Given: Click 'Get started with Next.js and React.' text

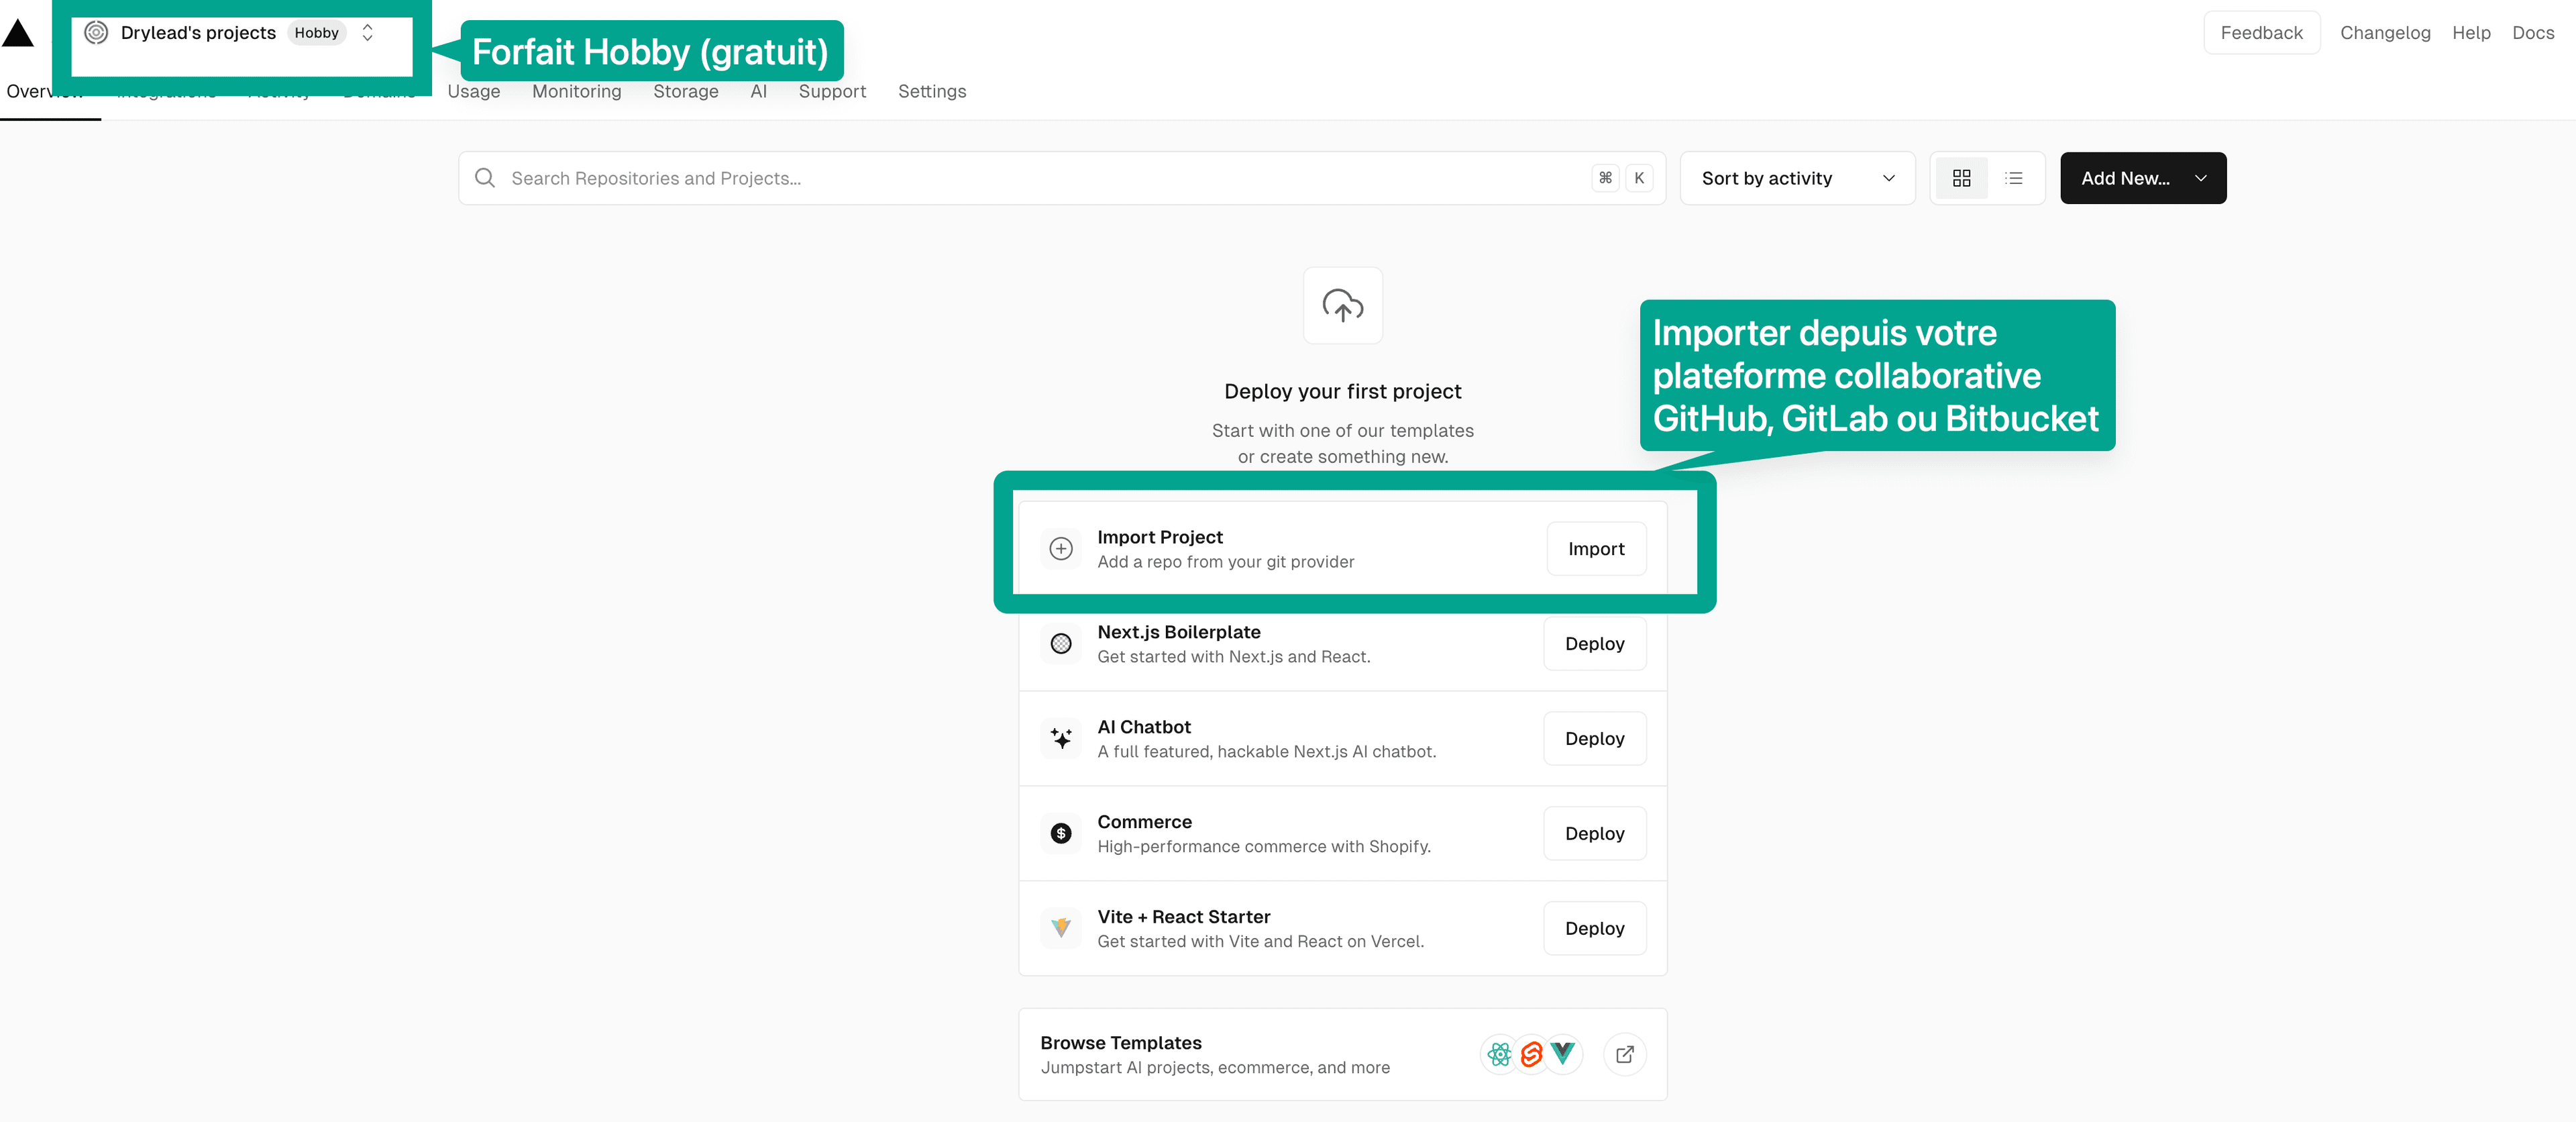Looking at the screenshot, I should point(1234,657).
